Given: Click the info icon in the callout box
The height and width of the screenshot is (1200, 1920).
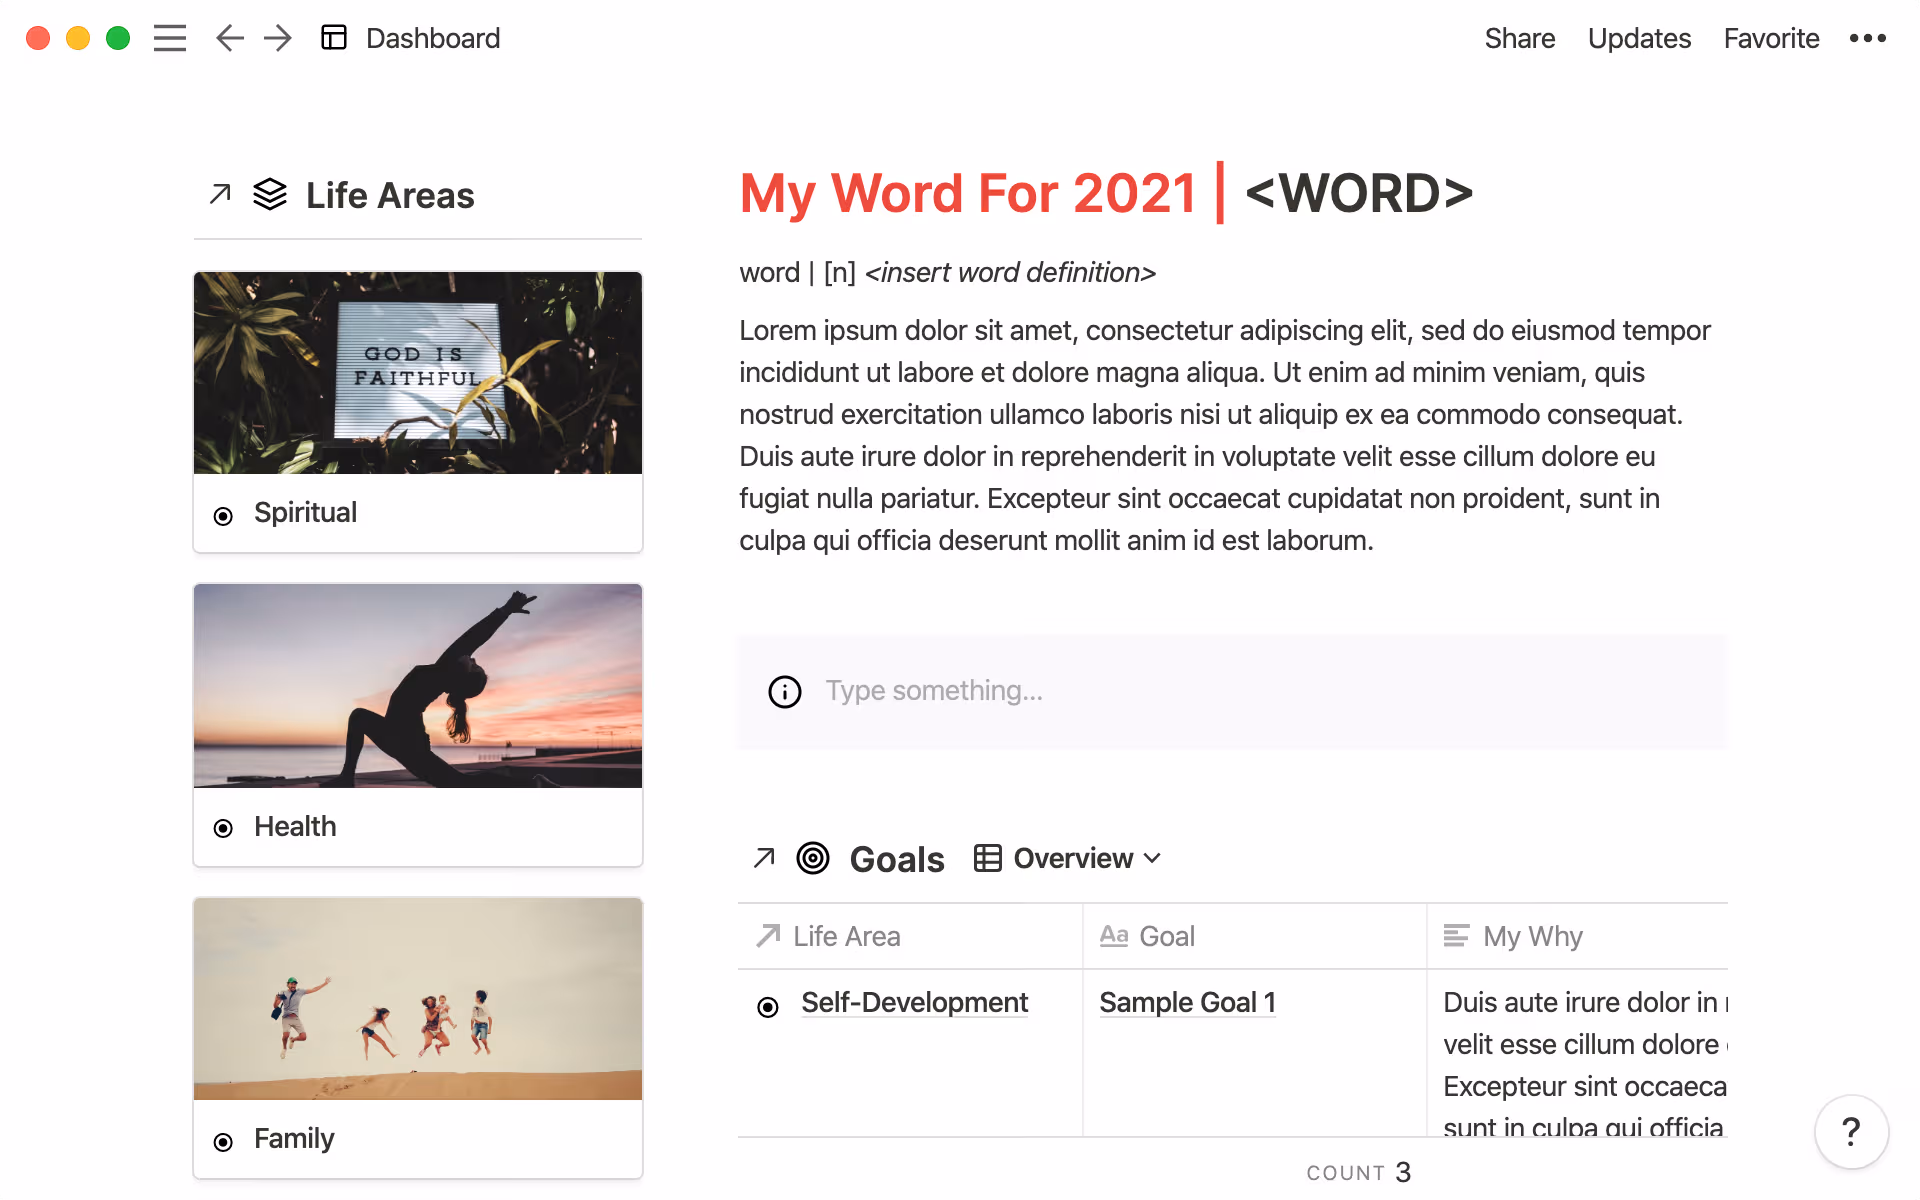Looking at the screenshot, I should click(x=784, y=691).
